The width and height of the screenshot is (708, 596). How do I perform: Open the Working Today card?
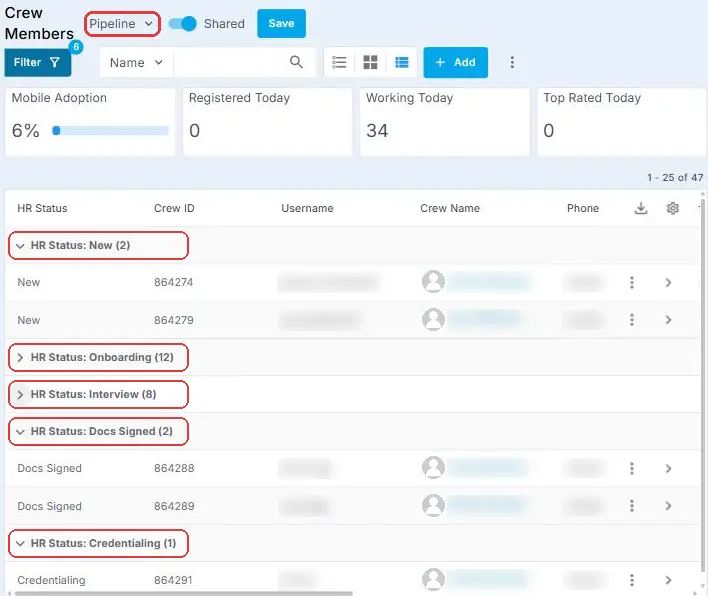click(x=445, y=122)
